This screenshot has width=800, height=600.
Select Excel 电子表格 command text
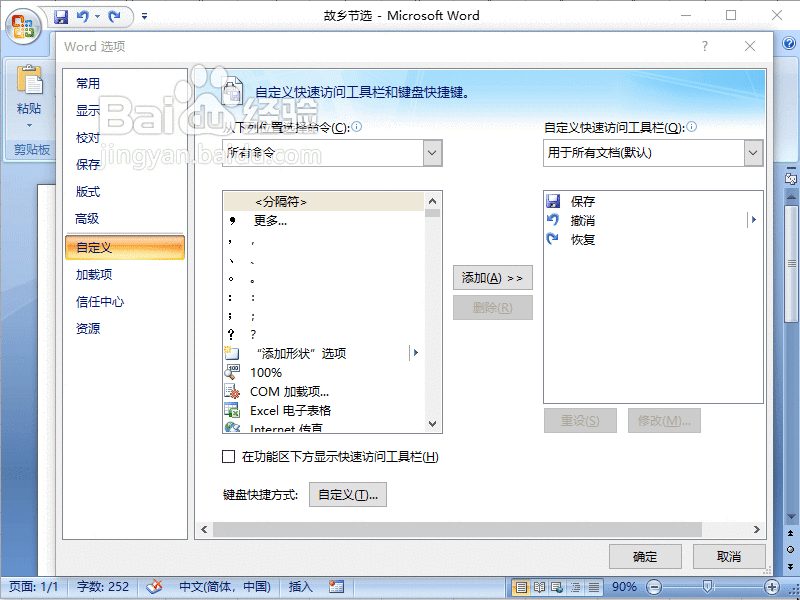pyautogui.click(x=290, y=411)
